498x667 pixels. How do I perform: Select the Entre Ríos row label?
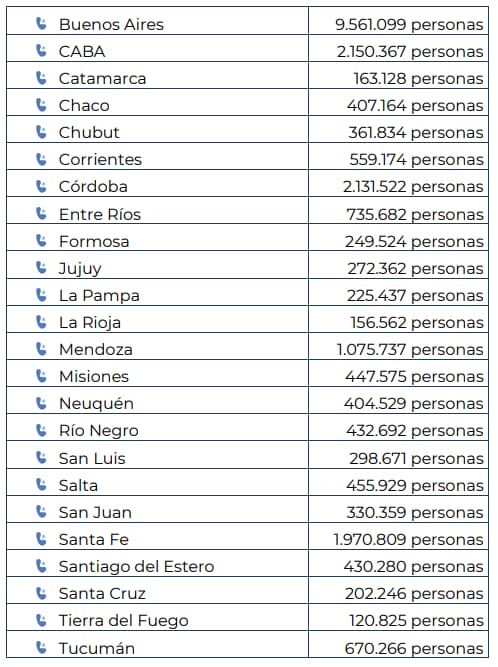click(100, 214)
